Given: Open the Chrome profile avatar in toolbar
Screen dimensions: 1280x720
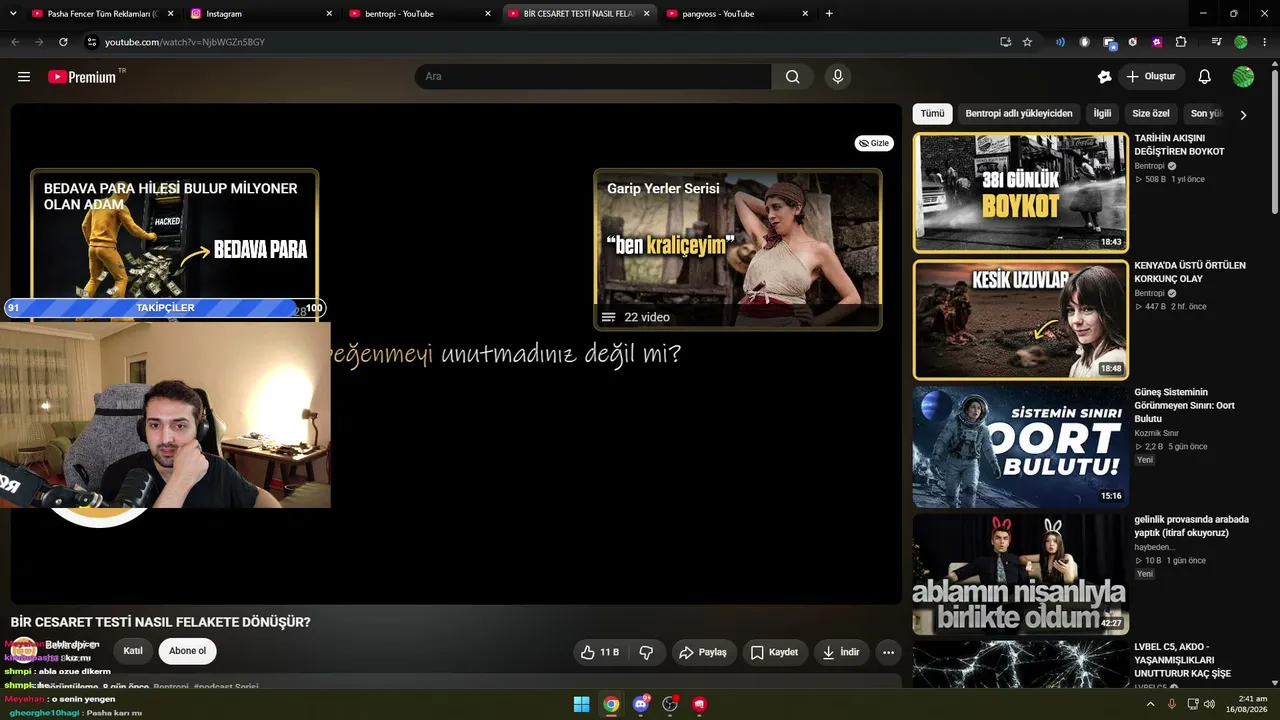Looking at the screenshot, I should click(1241, 42).
